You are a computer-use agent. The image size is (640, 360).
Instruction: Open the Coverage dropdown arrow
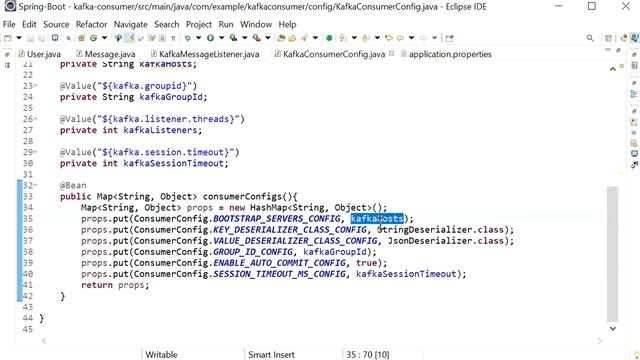[244, 38]
